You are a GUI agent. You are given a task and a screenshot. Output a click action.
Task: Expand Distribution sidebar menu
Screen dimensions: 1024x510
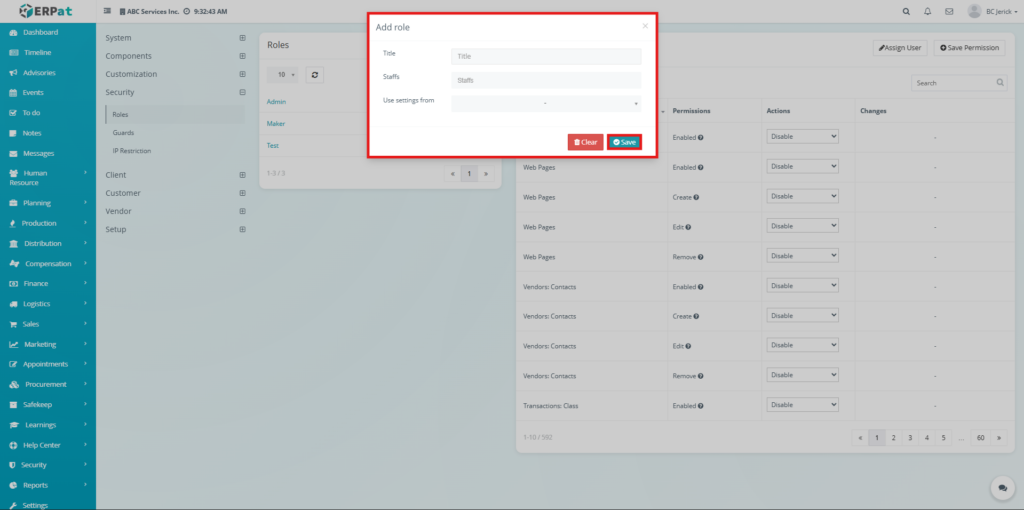tap(48, 244)
